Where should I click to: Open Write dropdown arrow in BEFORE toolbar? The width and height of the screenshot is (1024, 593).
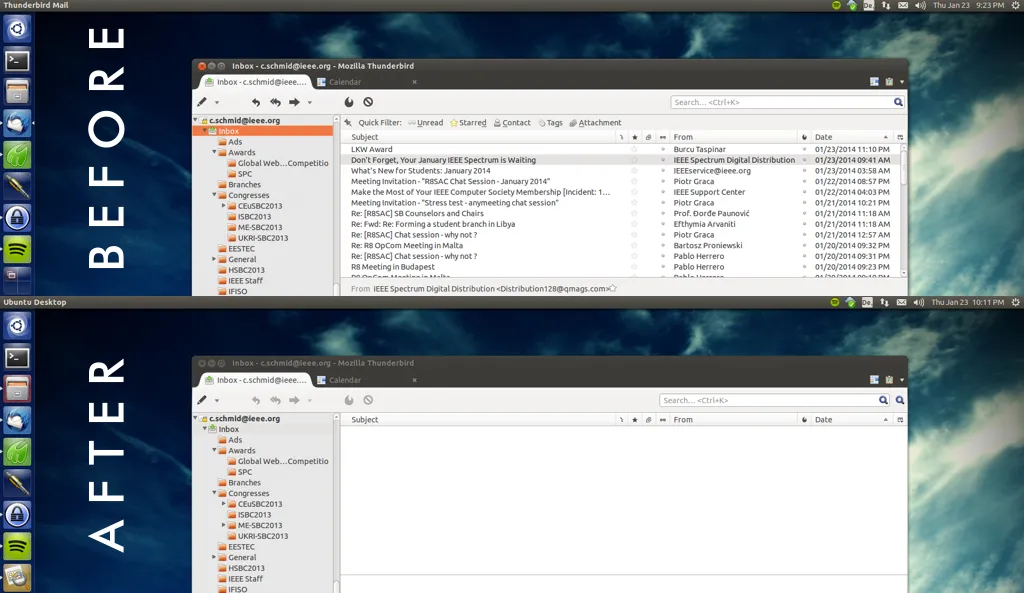pos(217,103)
